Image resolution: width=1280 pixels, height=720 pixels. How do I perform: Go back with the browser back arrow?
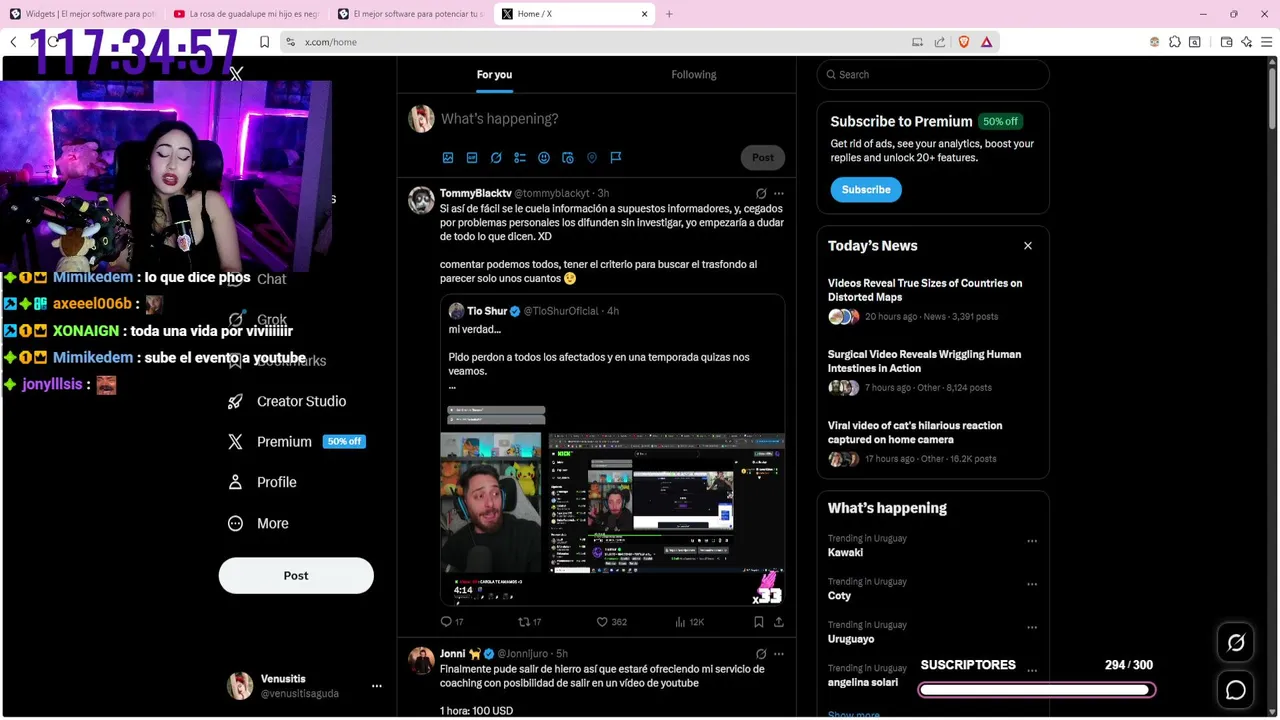13,42
